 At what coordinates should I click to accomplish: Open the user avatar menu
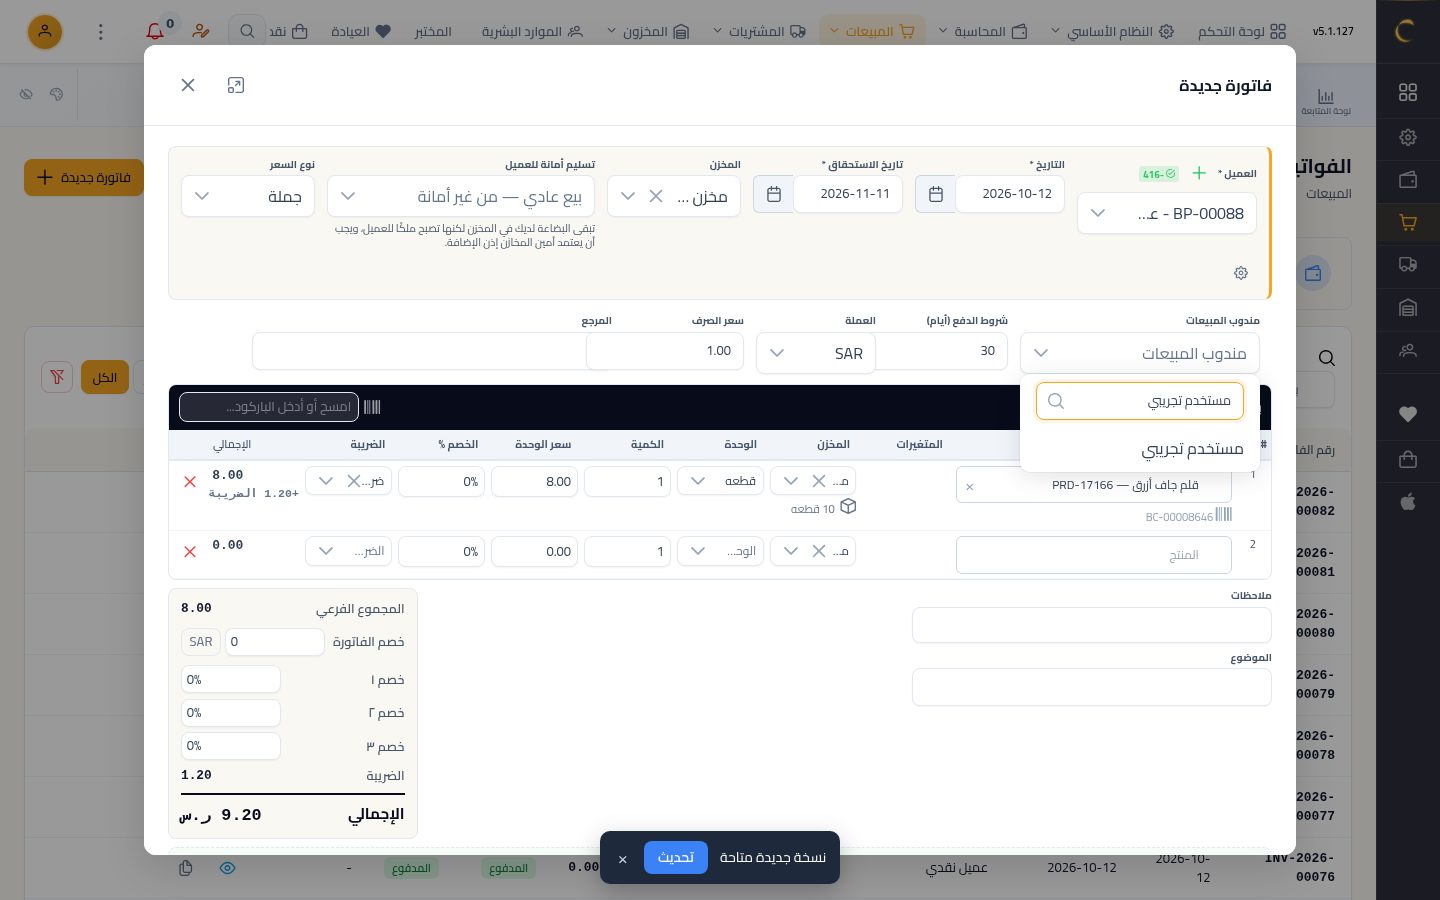[44, 32]
